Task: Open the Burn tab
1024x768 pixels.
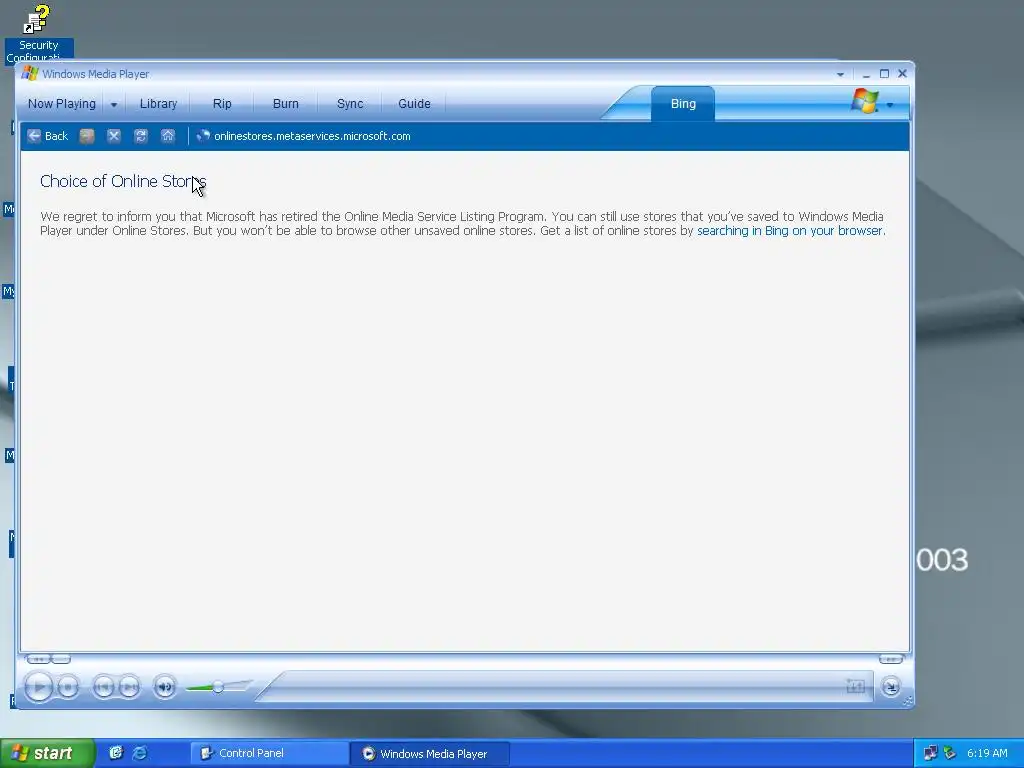Action: pos(285,104)
